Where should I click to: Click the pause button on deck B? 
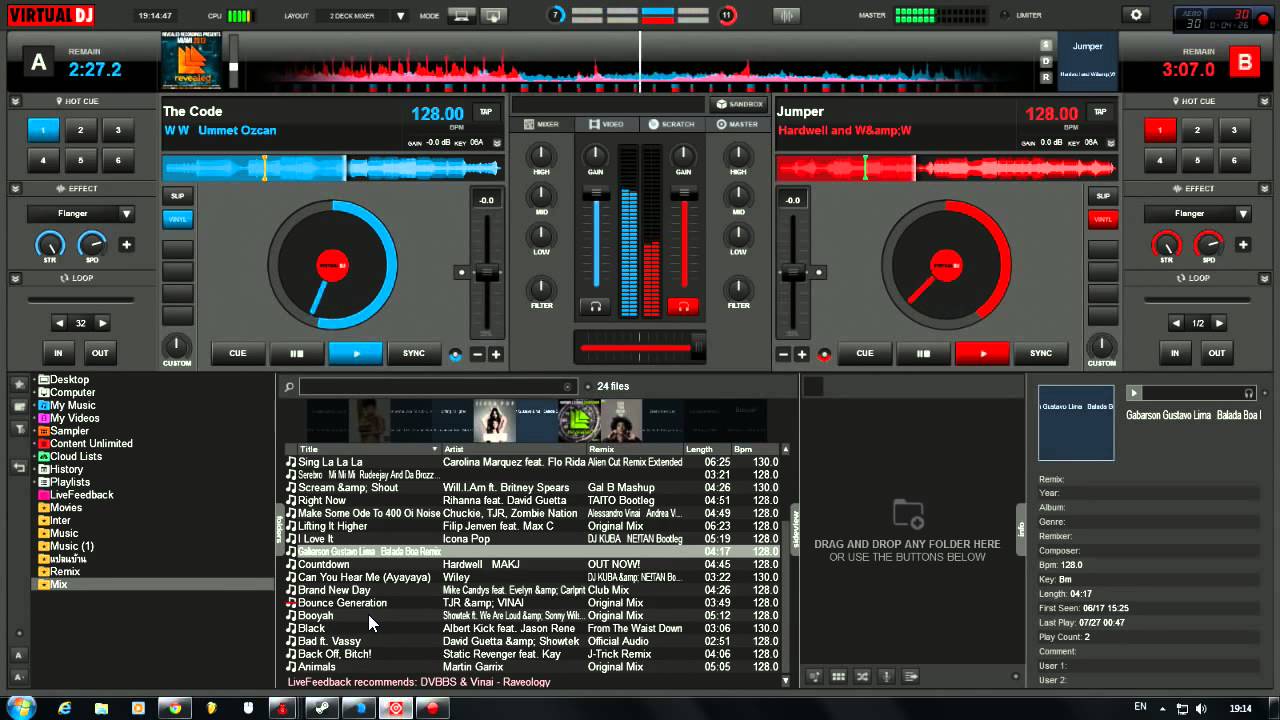point(924,353)
